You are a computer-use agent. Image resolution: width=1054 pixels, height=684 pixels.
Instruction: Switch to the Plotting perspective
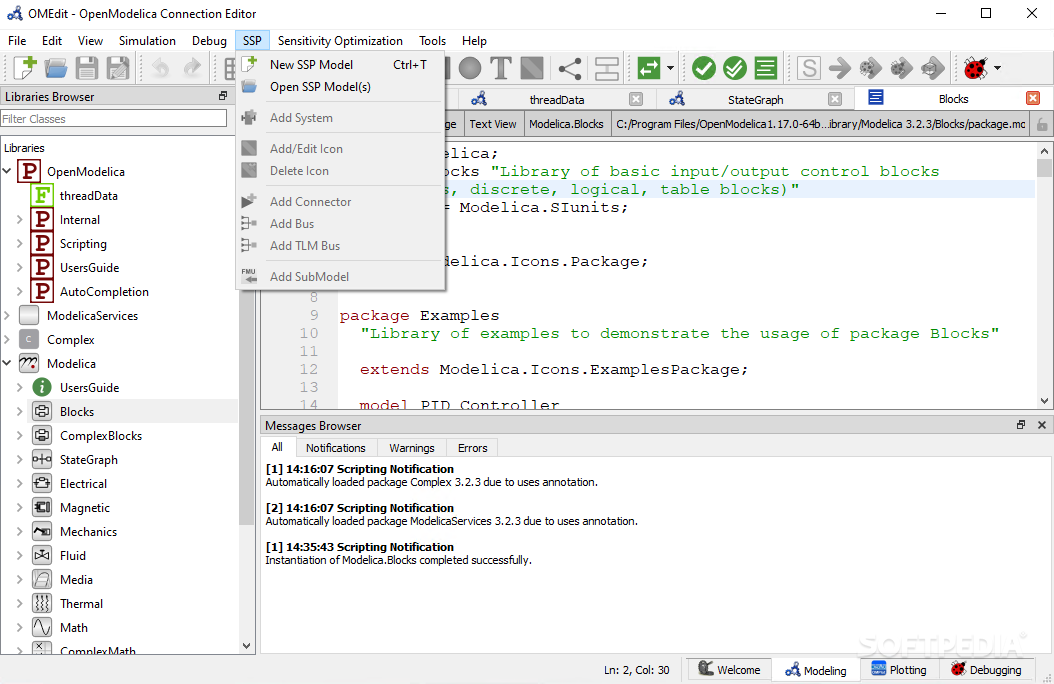coord(899,669)
